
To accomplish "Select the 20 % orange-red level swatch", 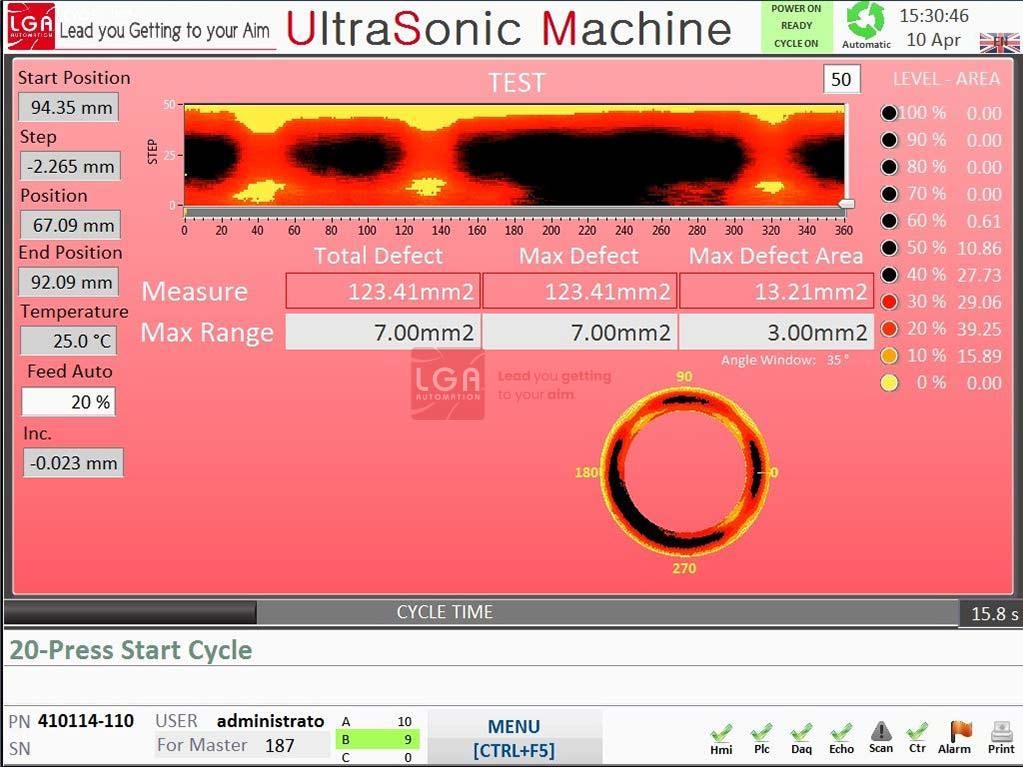I will pyautogui.click(x=889, y=329).
